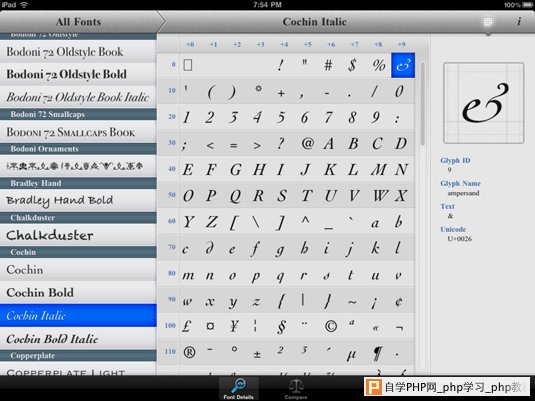Tap the large ampersand glyph preview
Viewport: 535px width, 401px height.
(x=483, y=103)
